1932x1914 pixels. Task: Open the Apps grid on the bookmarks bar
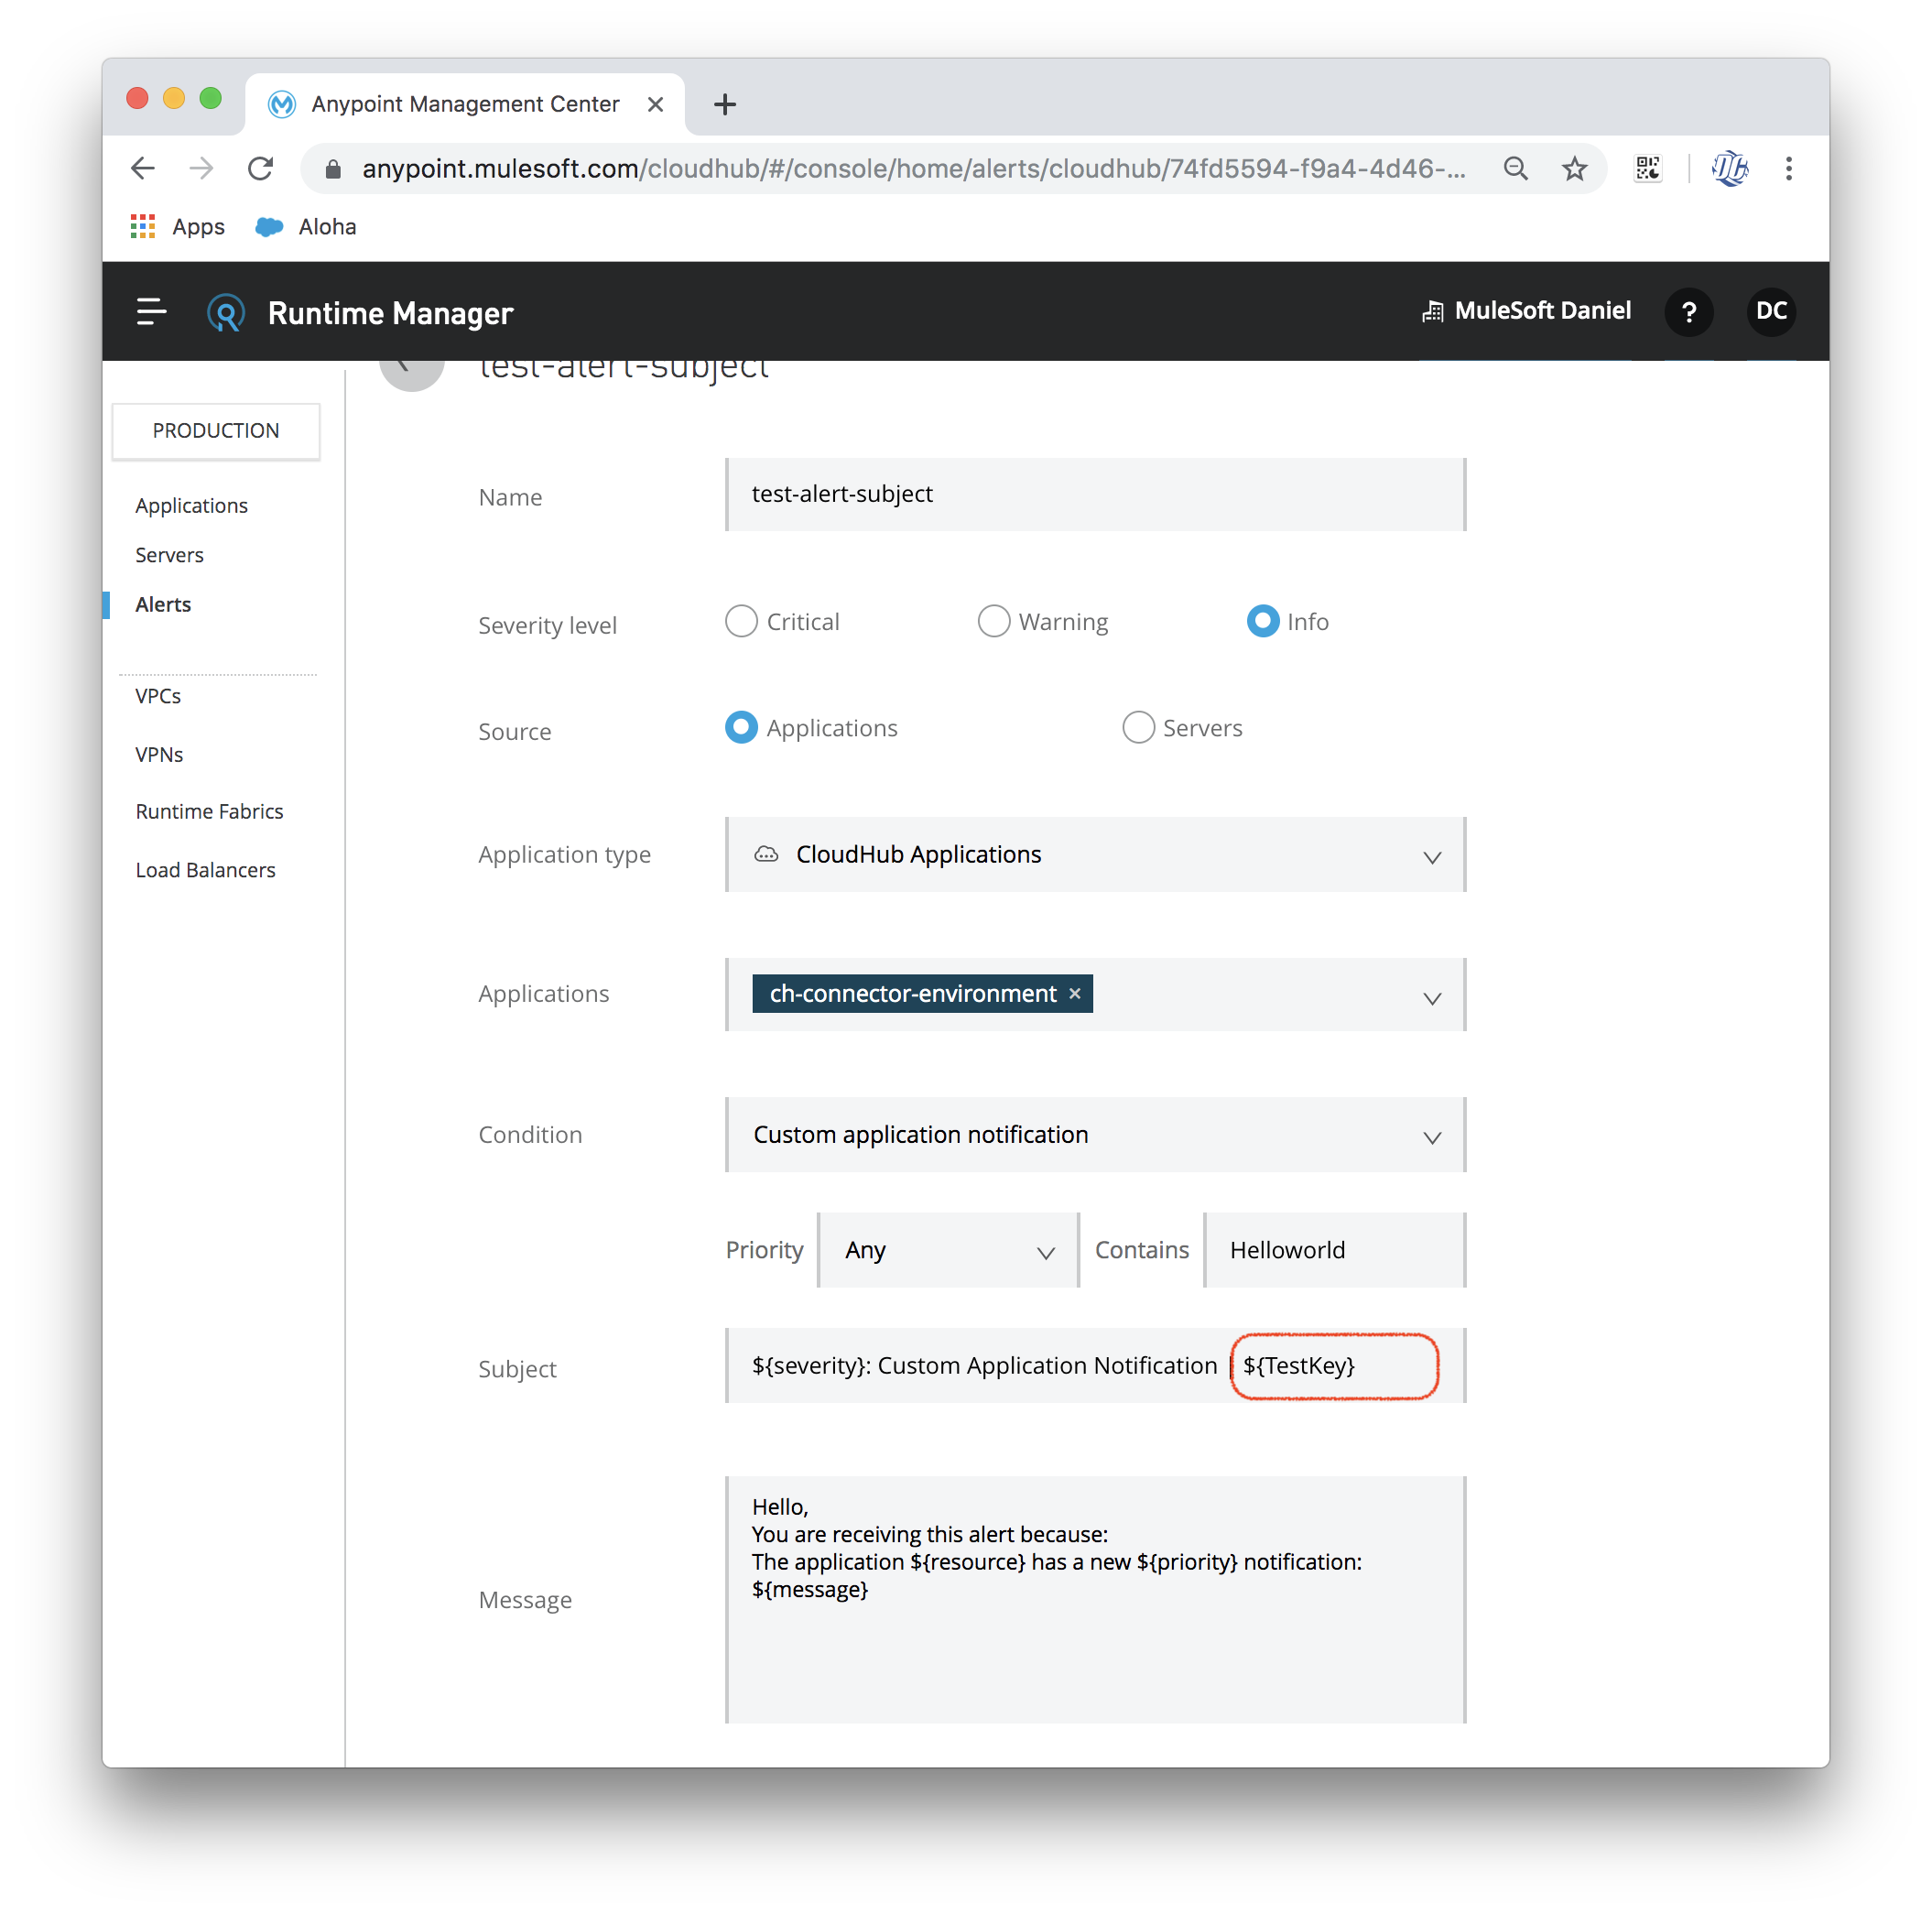(143, 226)
